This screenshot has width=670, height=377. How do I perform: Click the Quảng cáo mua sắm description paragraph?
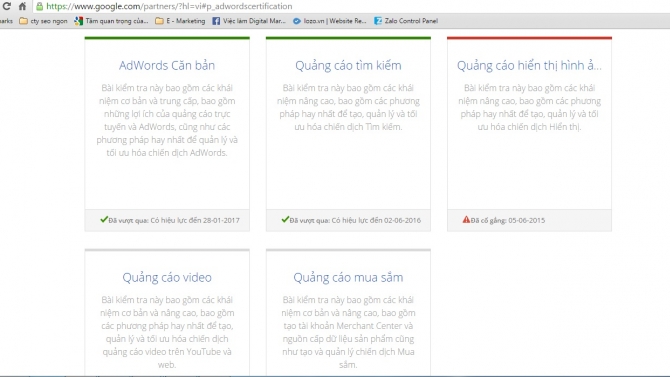(x=348, y=332)
